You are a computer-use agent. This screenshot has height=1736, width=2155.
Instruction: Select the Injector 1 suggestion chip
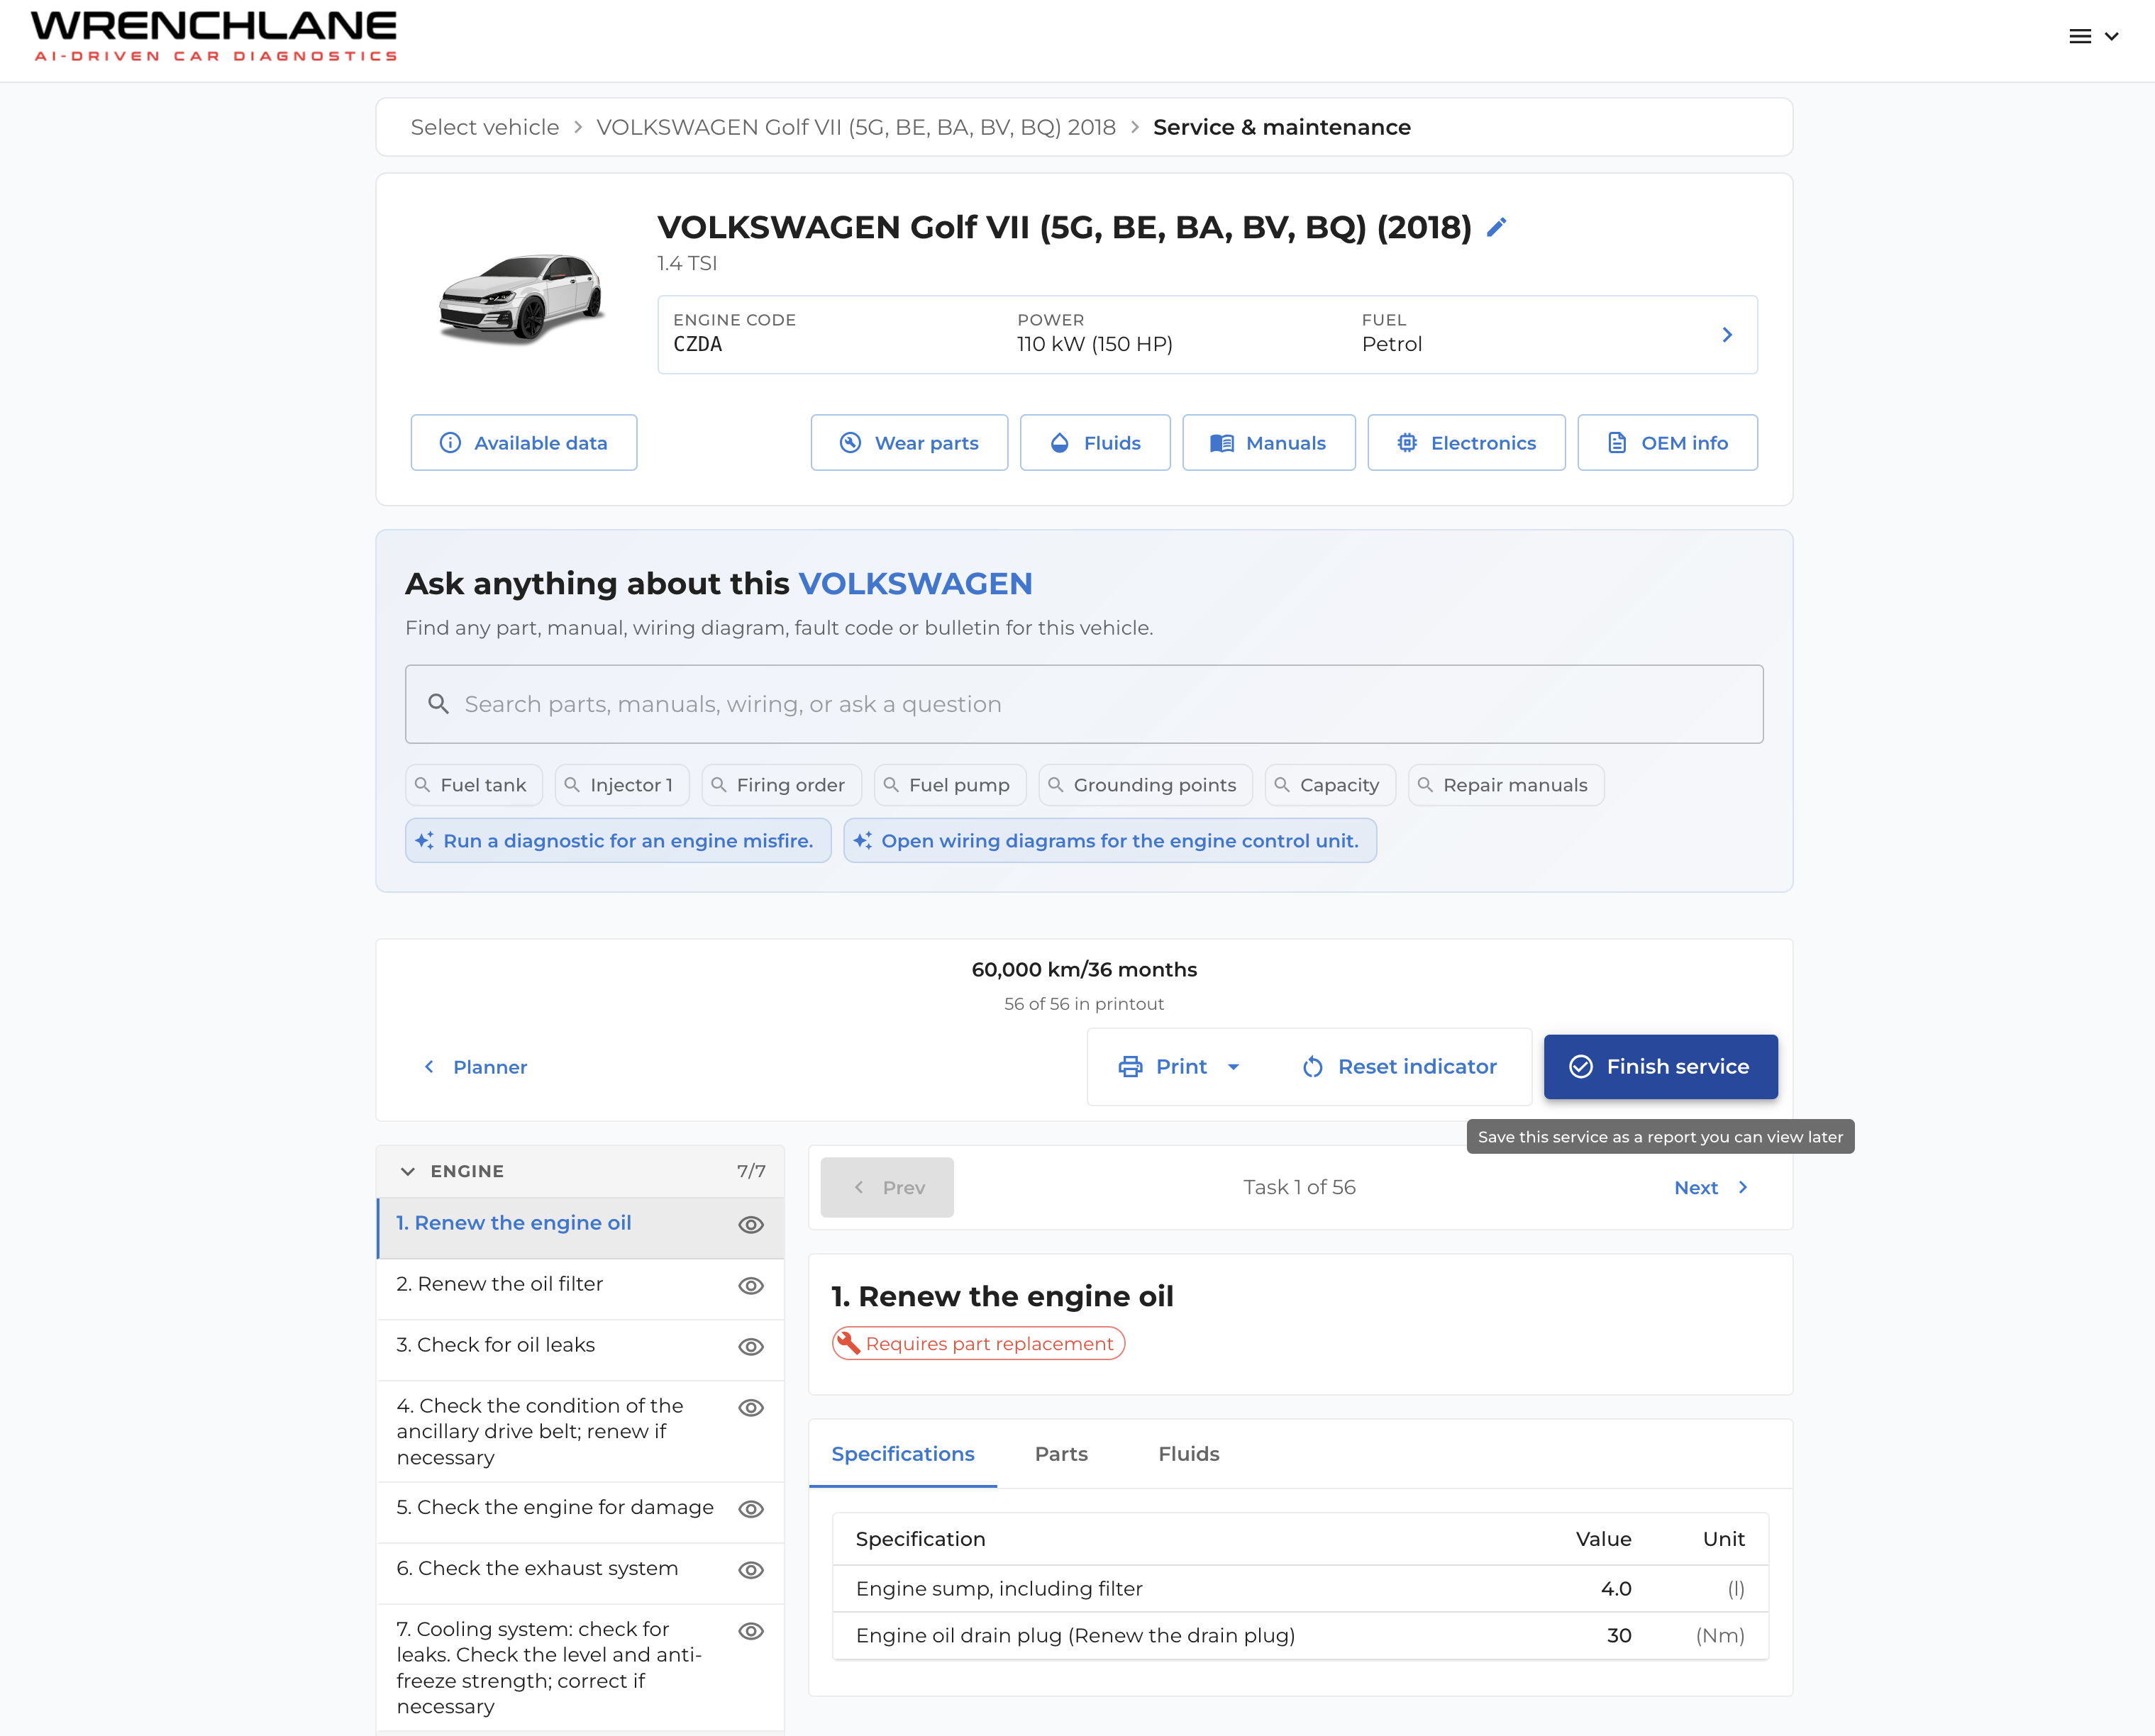click(622, 785)
